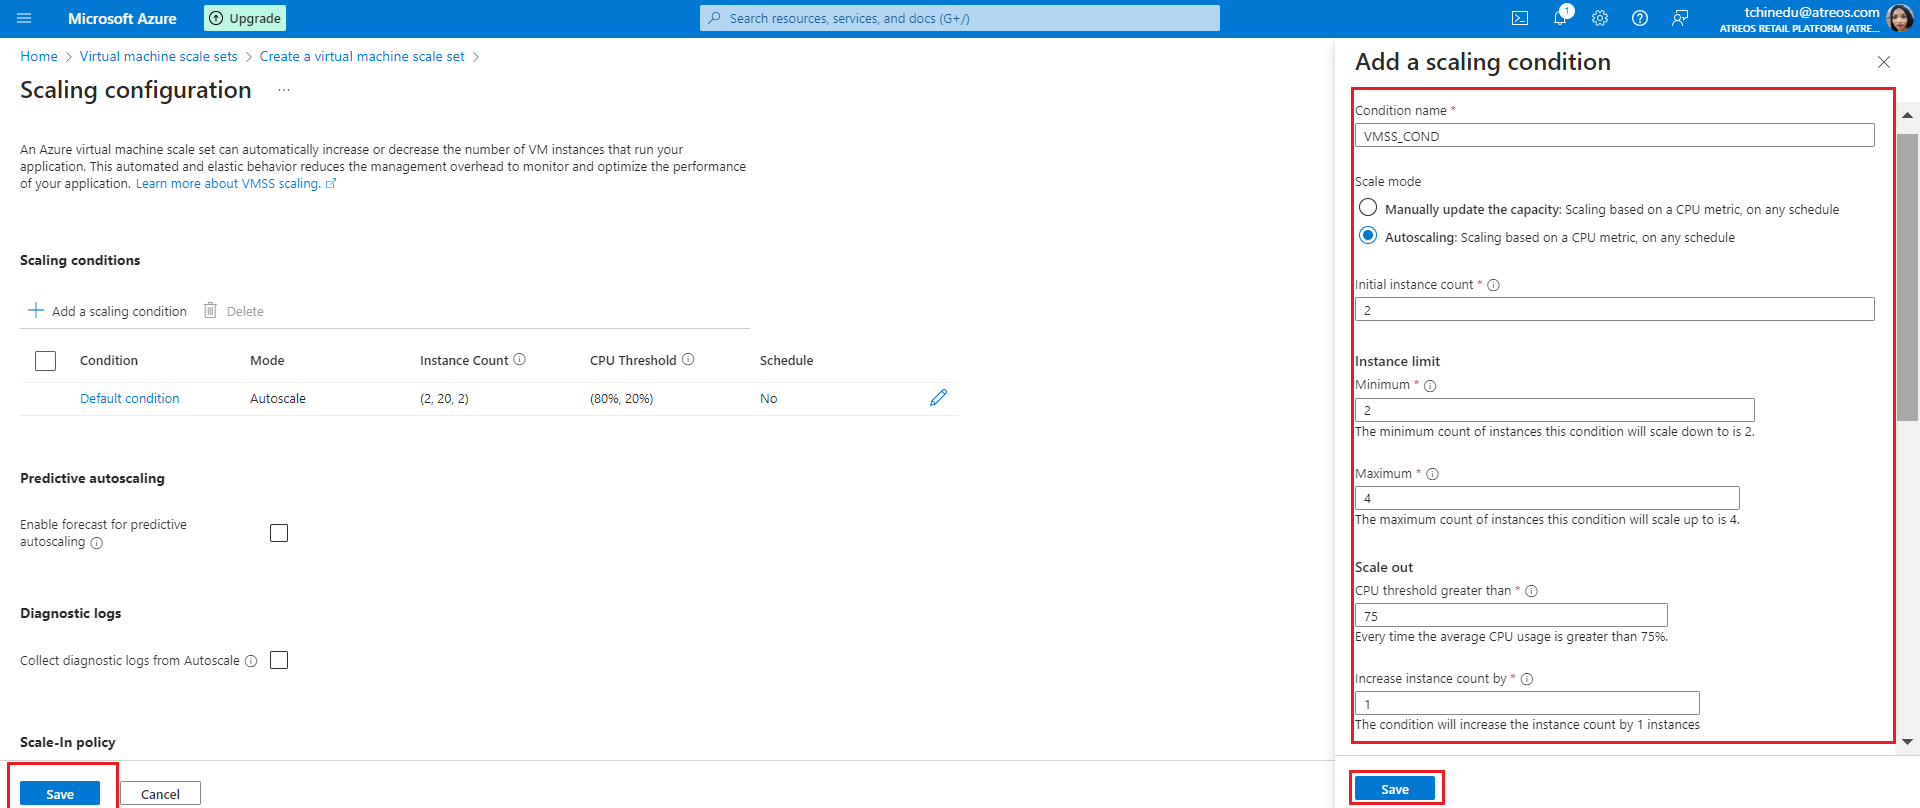Edit Default condition with pencil icon
This screenshot has height=808, width=1920.
938,398
